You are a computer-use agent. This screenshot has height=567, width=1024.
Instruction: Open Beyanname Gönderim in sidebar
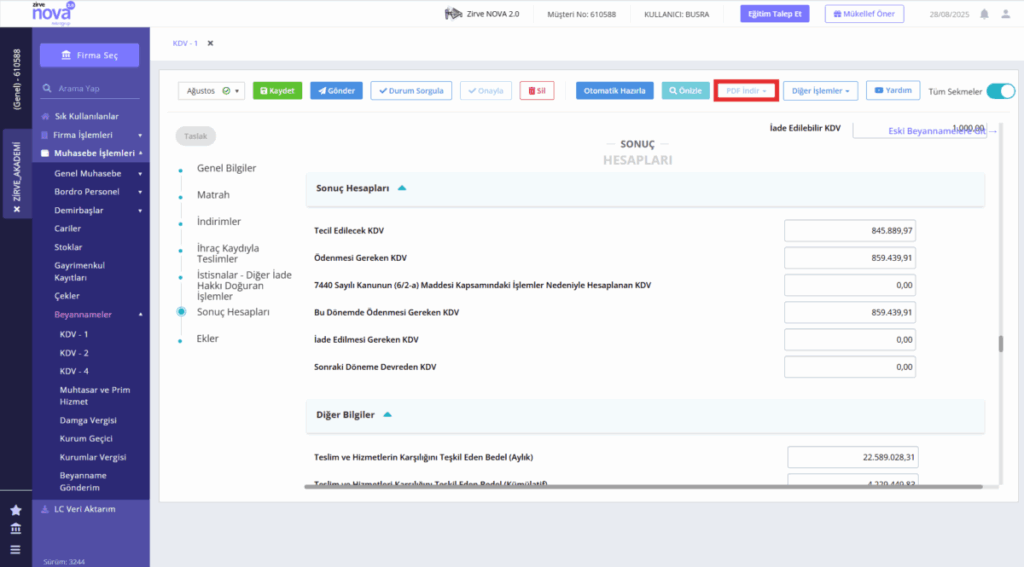pos(83,481)
